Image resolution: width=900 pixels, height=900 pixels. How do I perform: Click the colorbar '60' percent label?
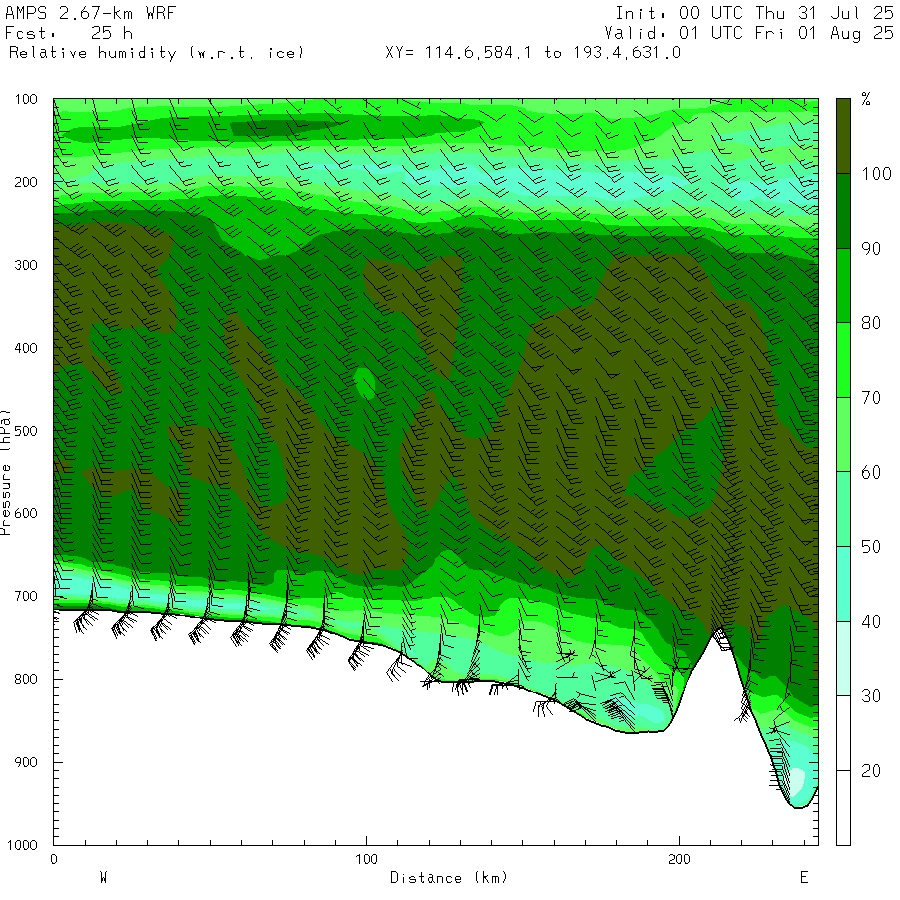coord(871,472)
